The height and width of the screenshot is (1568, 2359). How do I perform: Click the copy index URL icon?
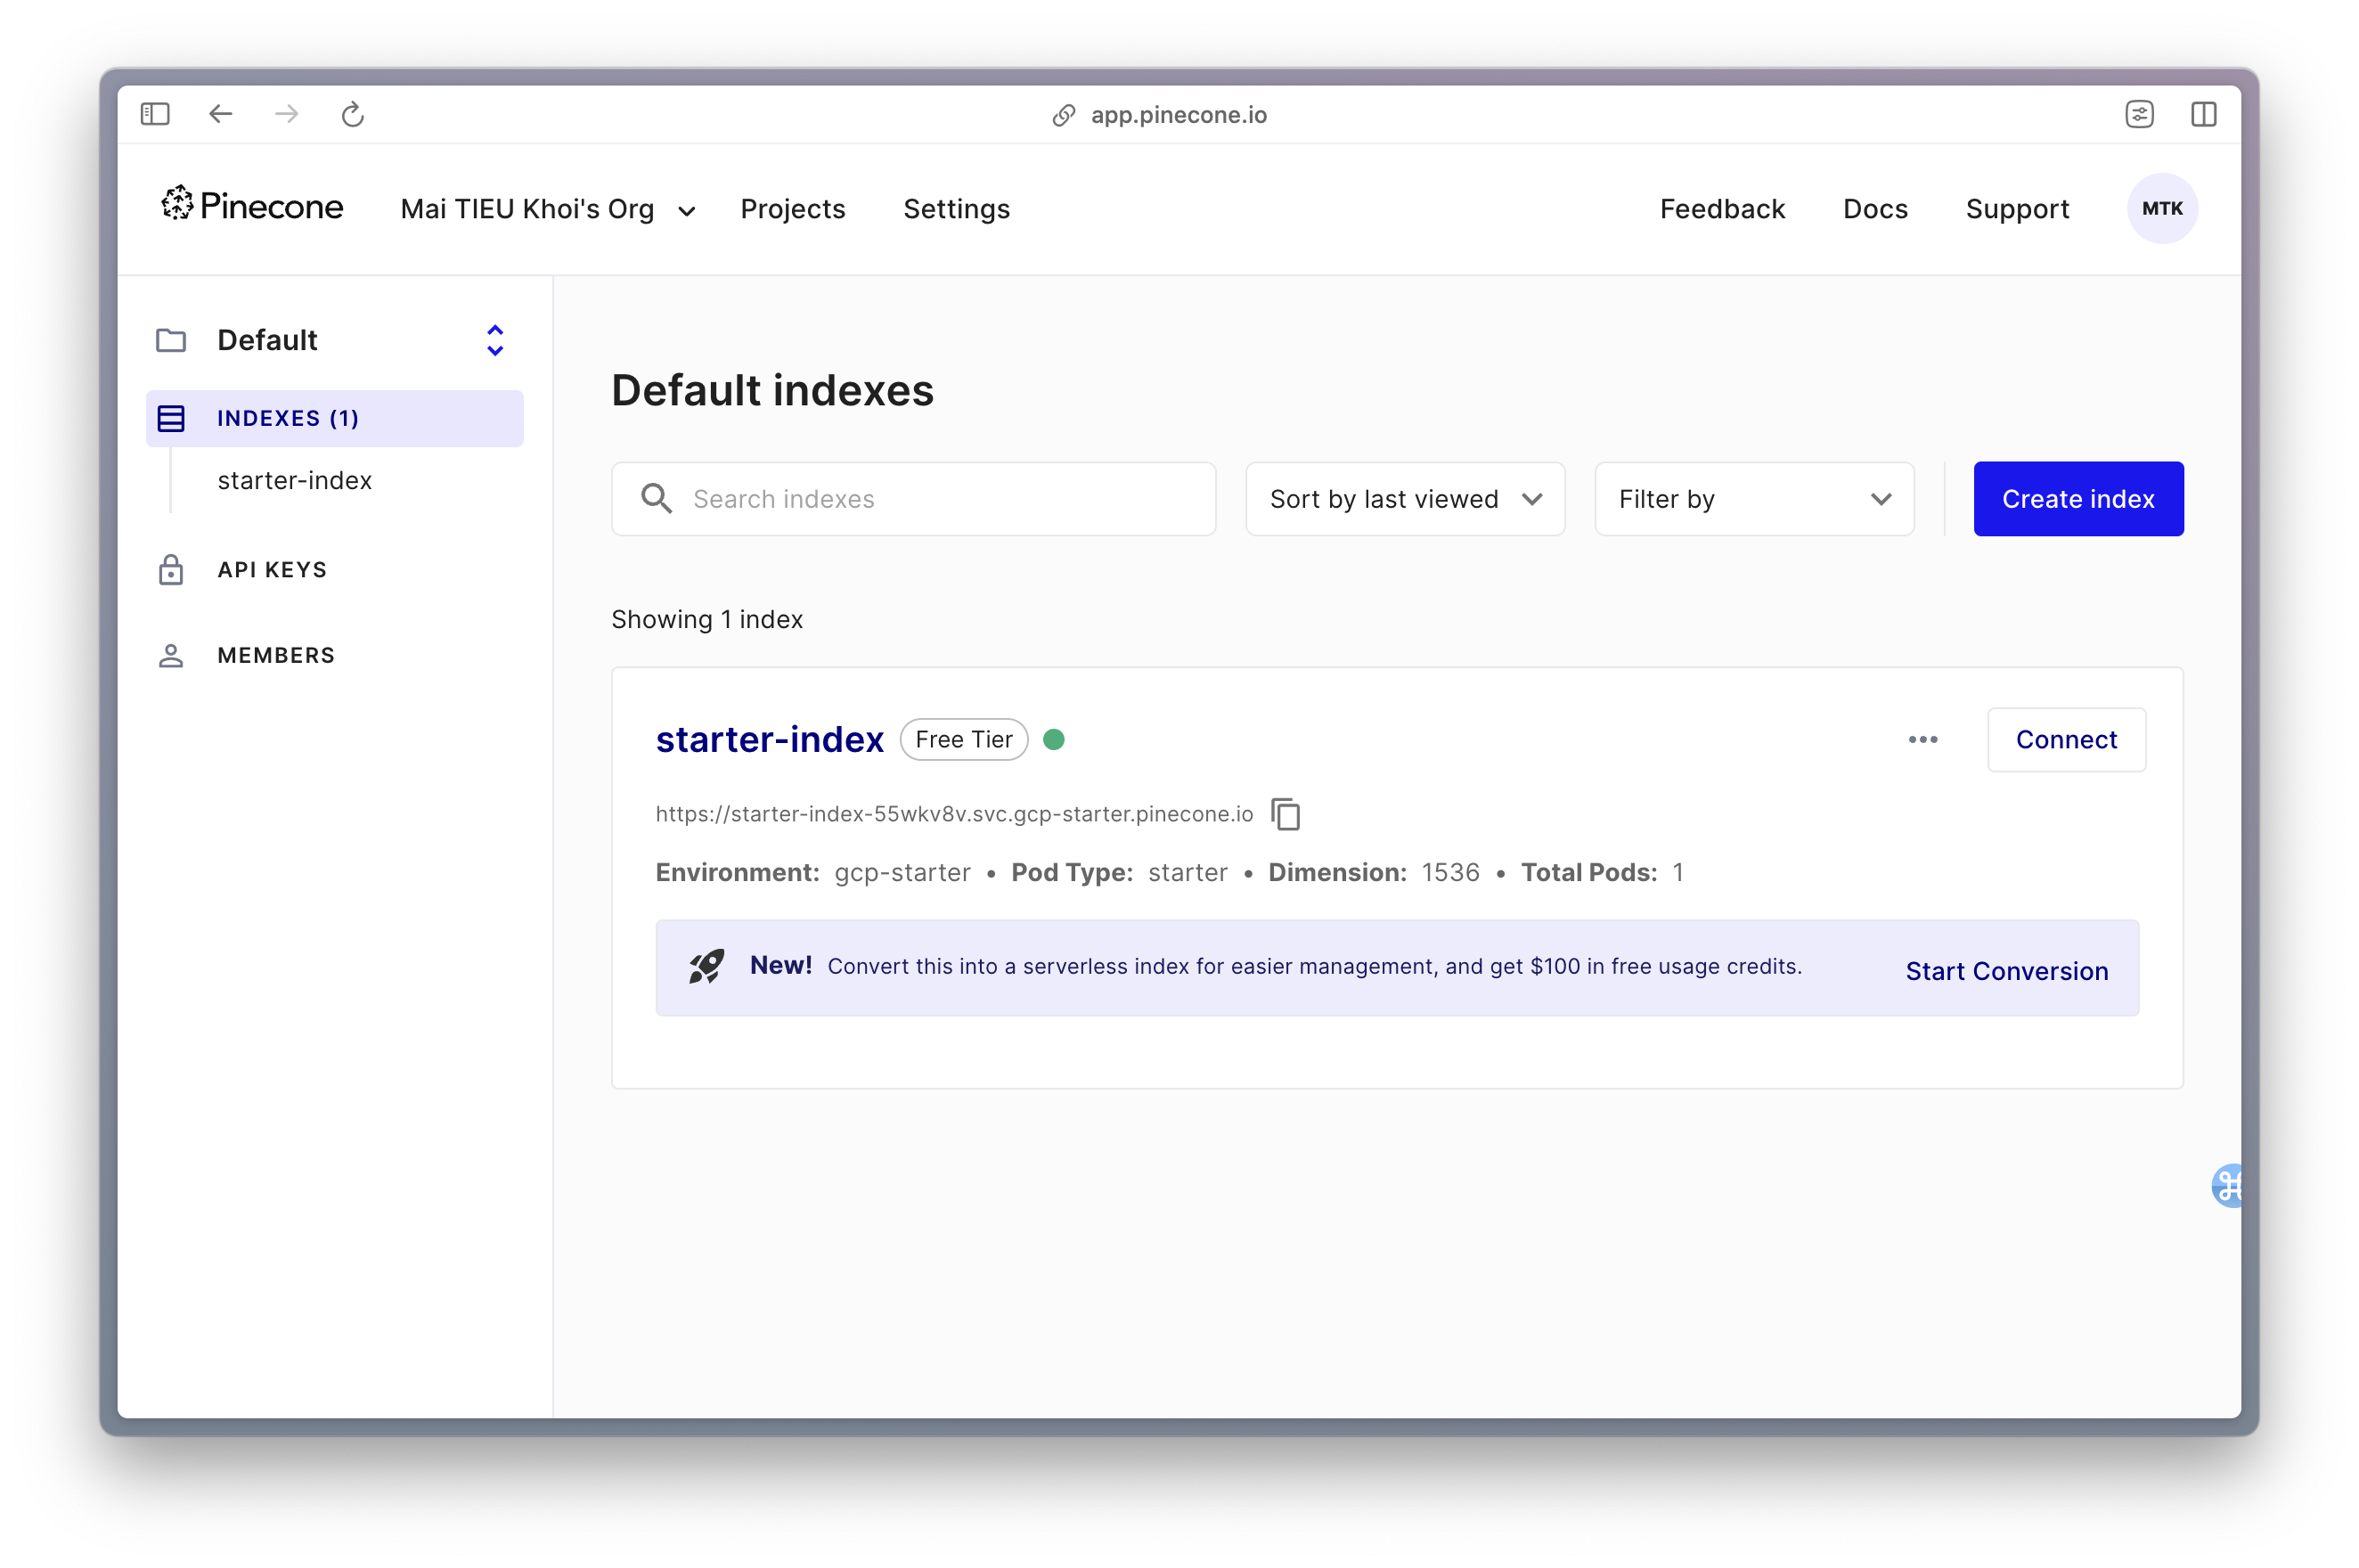[1285, 814]
